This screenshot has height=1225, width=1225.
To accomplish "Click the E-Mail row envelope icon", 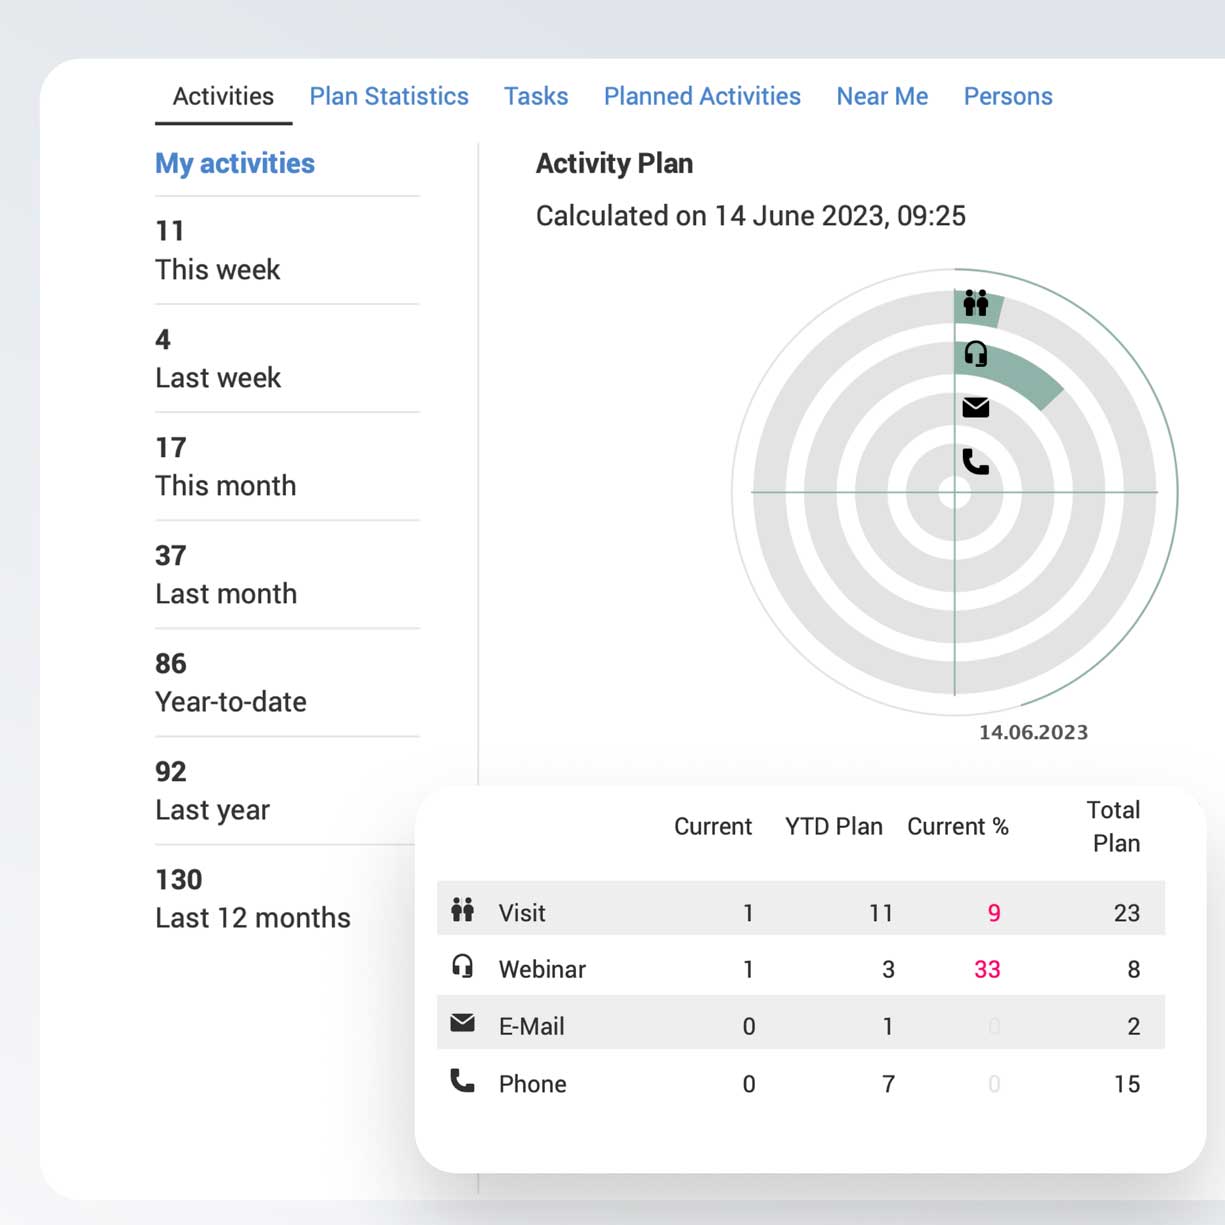I will pos(462,1023).
